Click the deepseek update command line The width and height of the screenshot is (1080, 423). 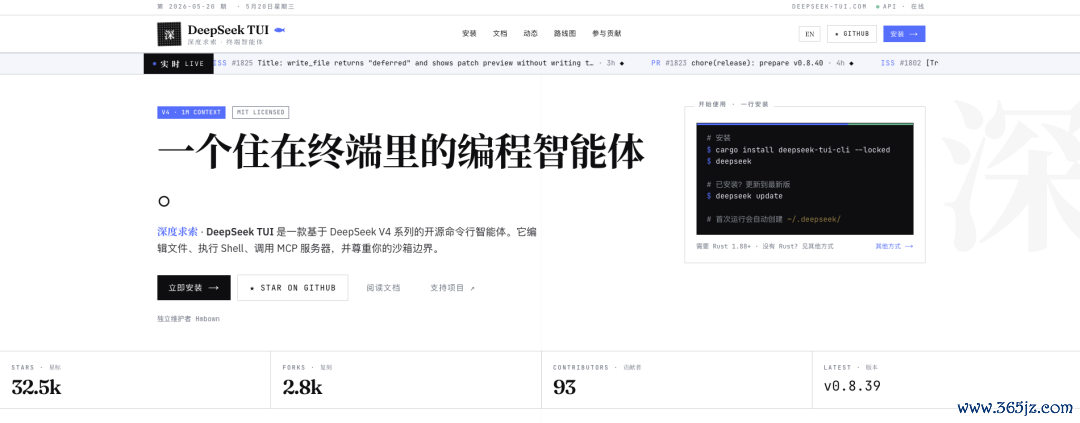click(745, 196)
